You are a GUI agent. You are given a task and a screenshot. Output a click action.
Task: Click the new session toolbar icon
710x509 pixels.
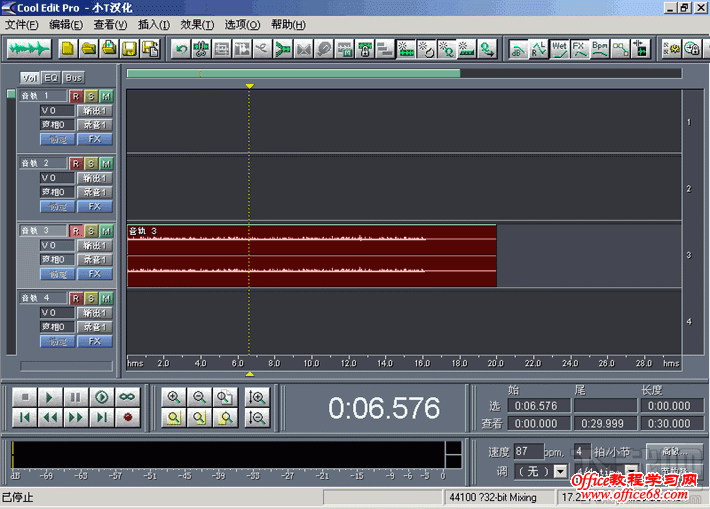tap(68, 48)
